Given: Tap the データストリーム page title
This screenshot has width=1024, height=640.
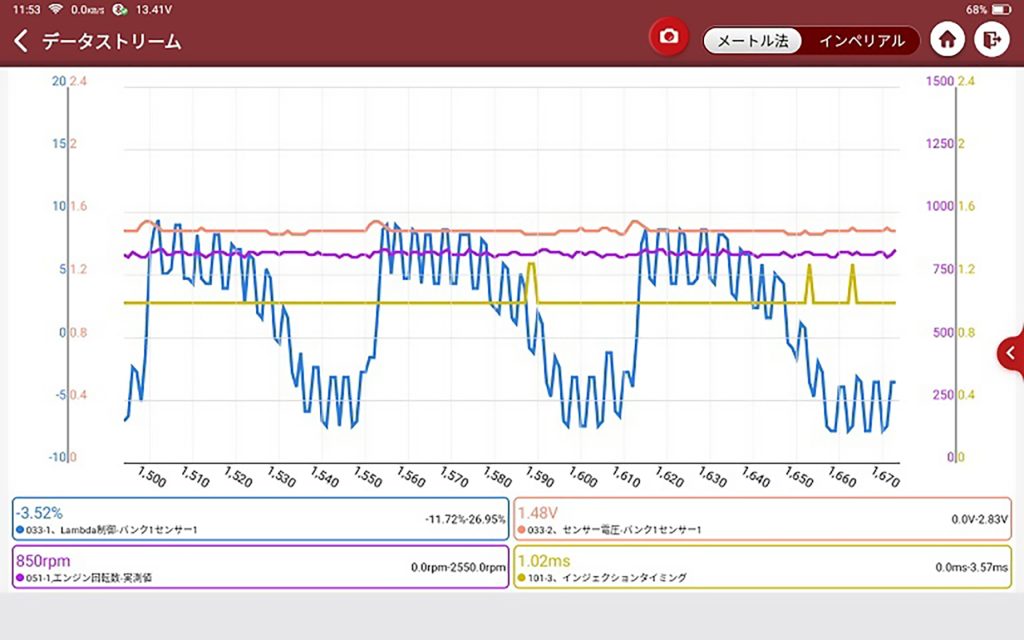Looking at the screenshot, I should pyautogui.click(x=112, y=41).
